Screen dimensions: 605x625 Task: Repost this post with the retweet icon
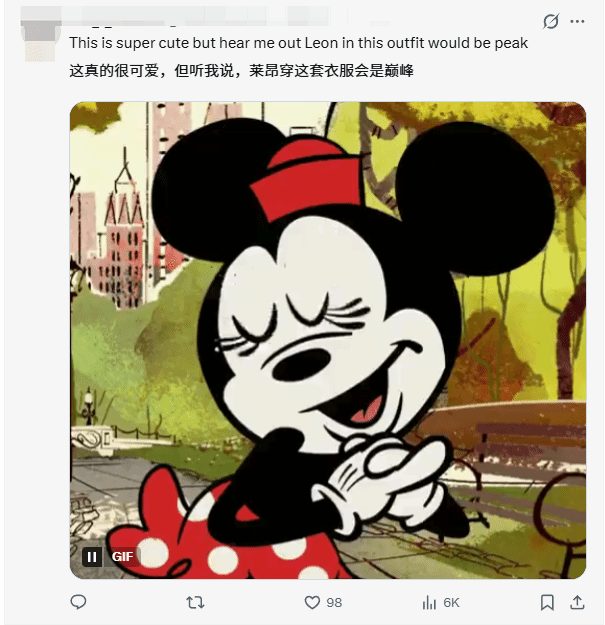[x=195, y=602]
